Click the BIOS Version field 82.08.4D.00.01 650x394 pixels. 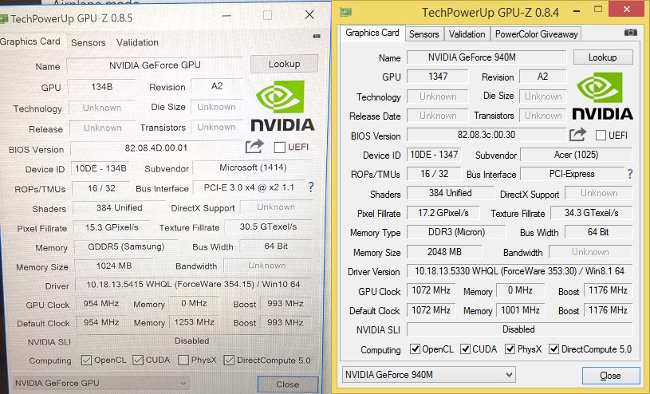(156, 148)
